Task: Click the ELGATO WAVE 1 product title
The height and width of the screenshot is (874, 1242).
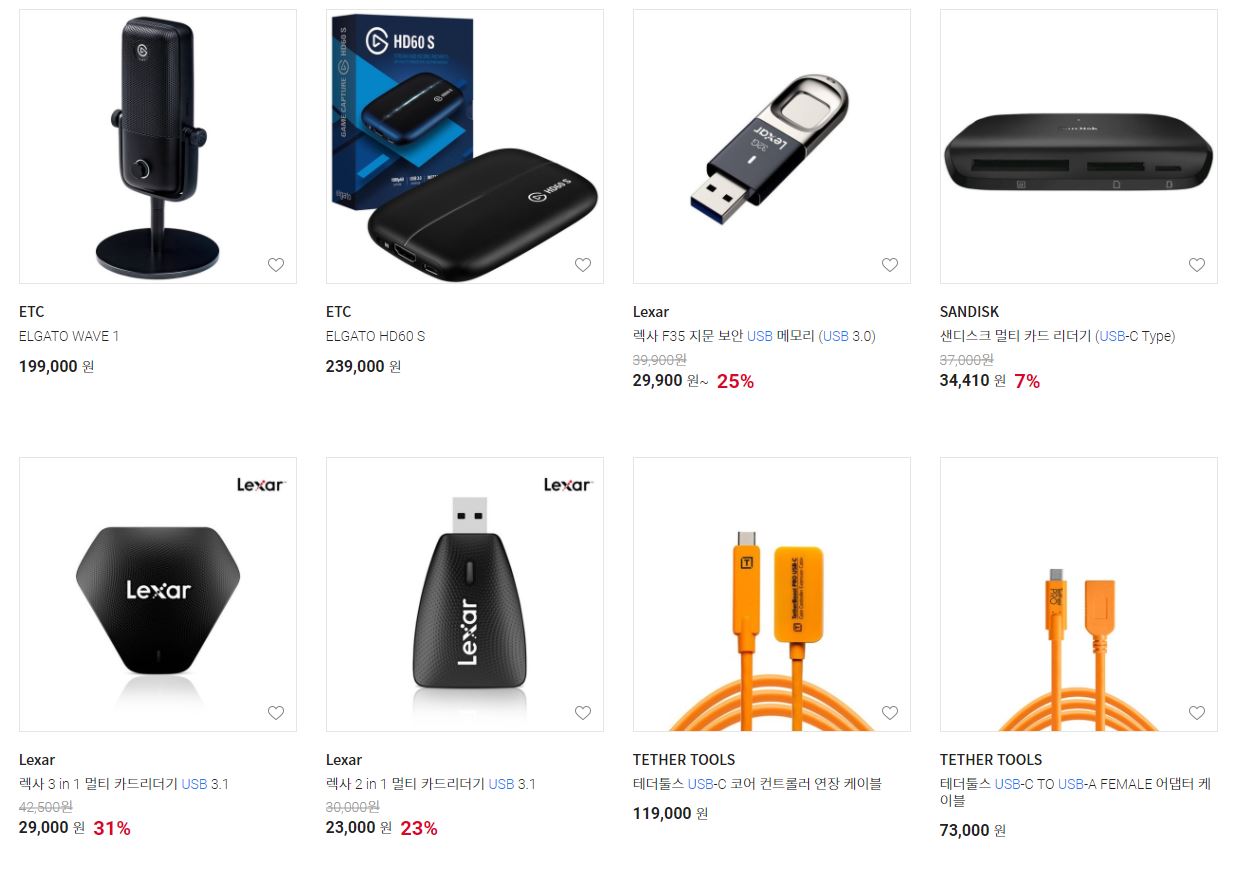Action: point(69,336)
